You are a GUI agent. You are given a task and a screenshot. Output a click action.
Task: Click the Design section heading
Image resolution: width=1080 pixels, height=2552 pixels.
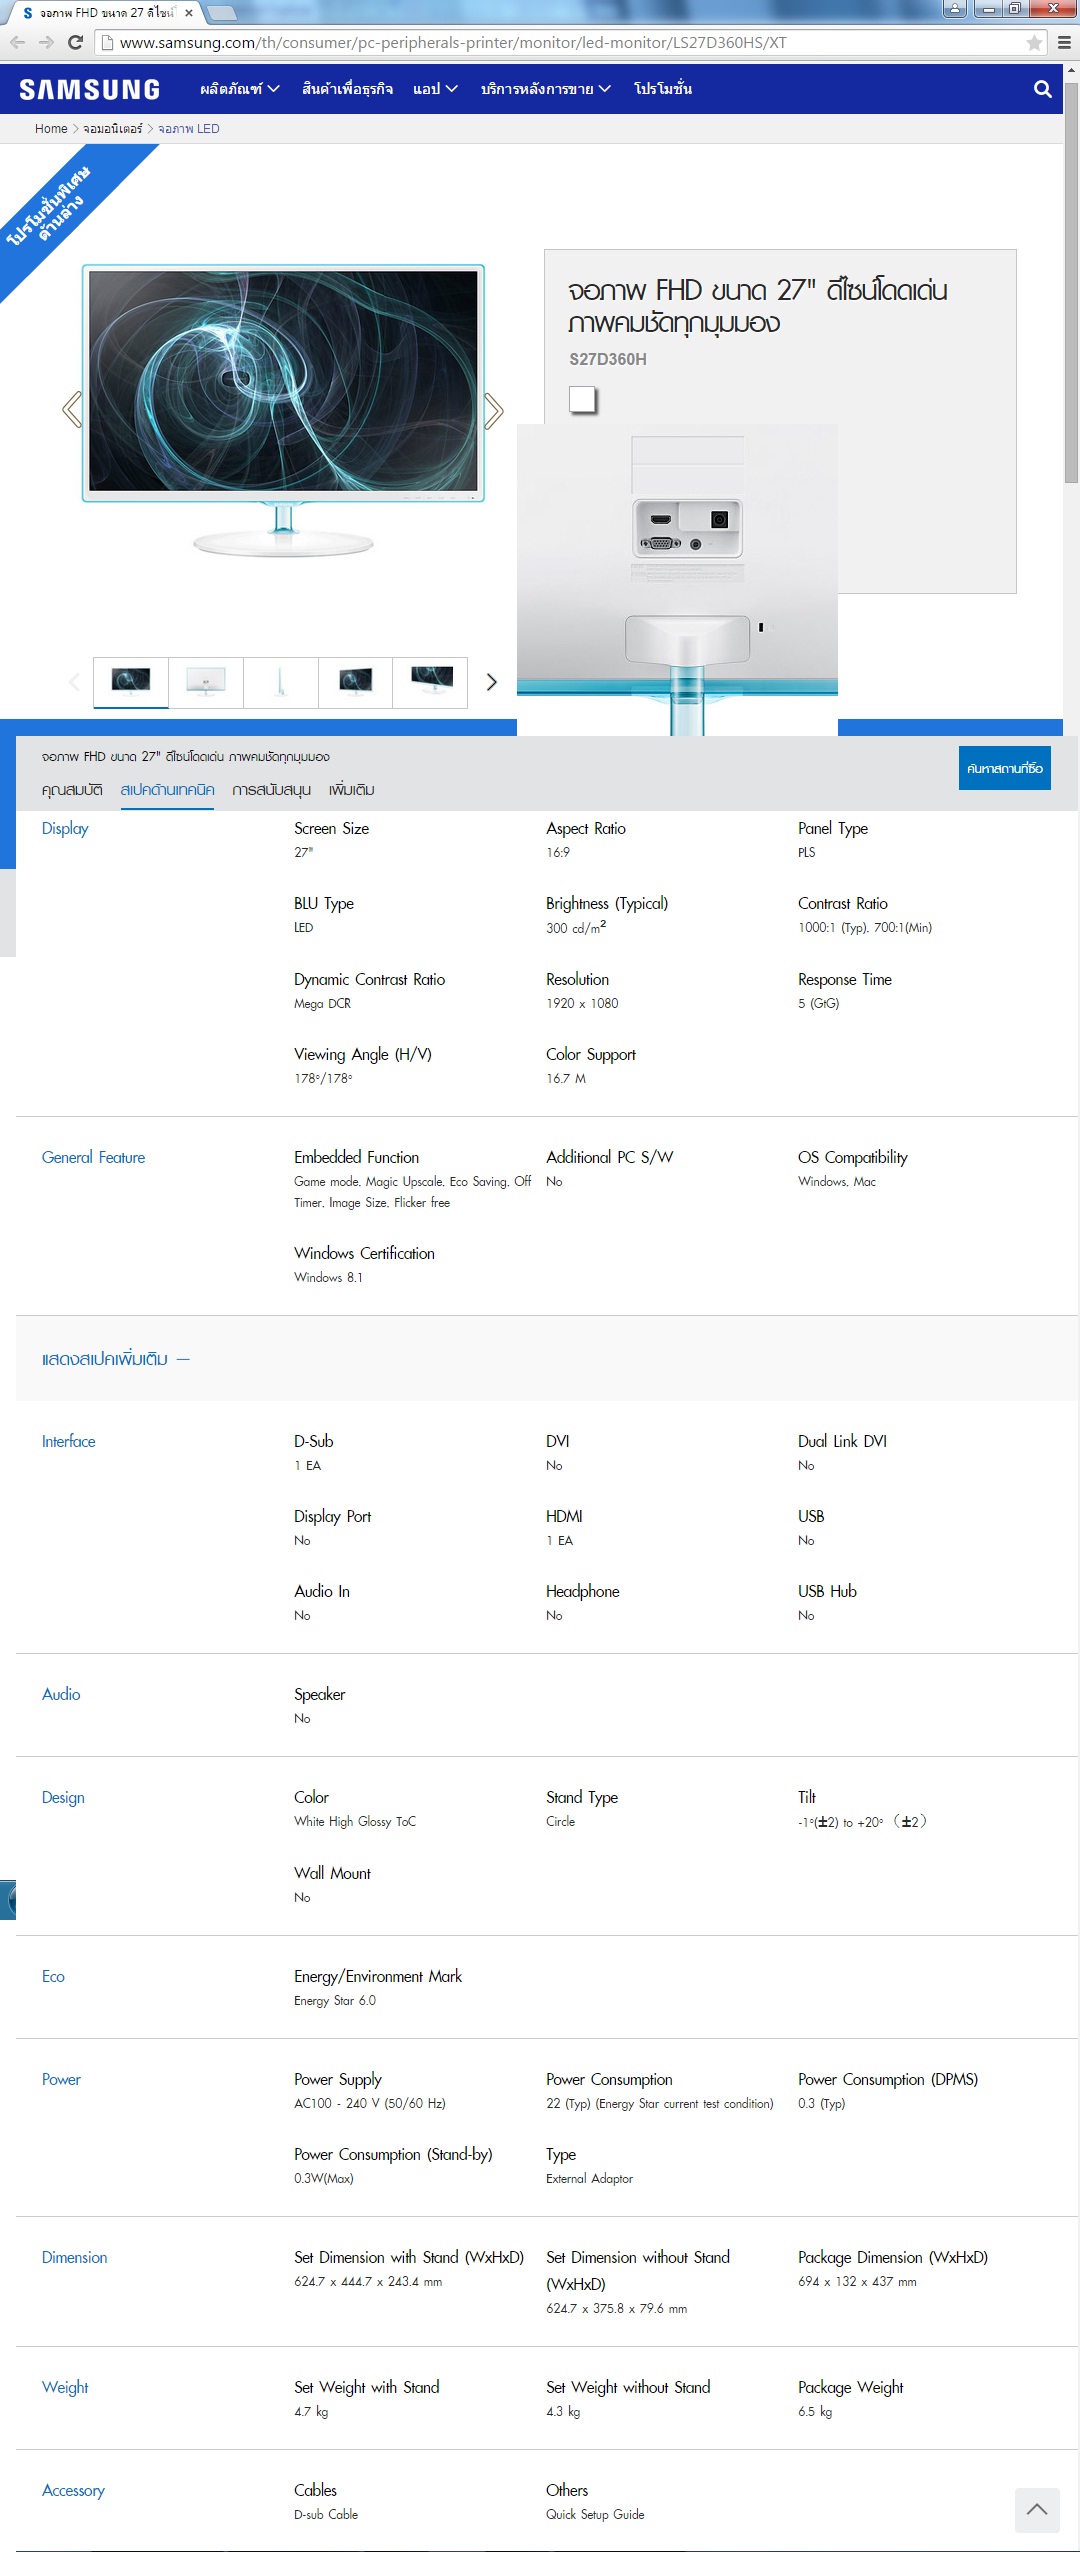coord(63,1797)
